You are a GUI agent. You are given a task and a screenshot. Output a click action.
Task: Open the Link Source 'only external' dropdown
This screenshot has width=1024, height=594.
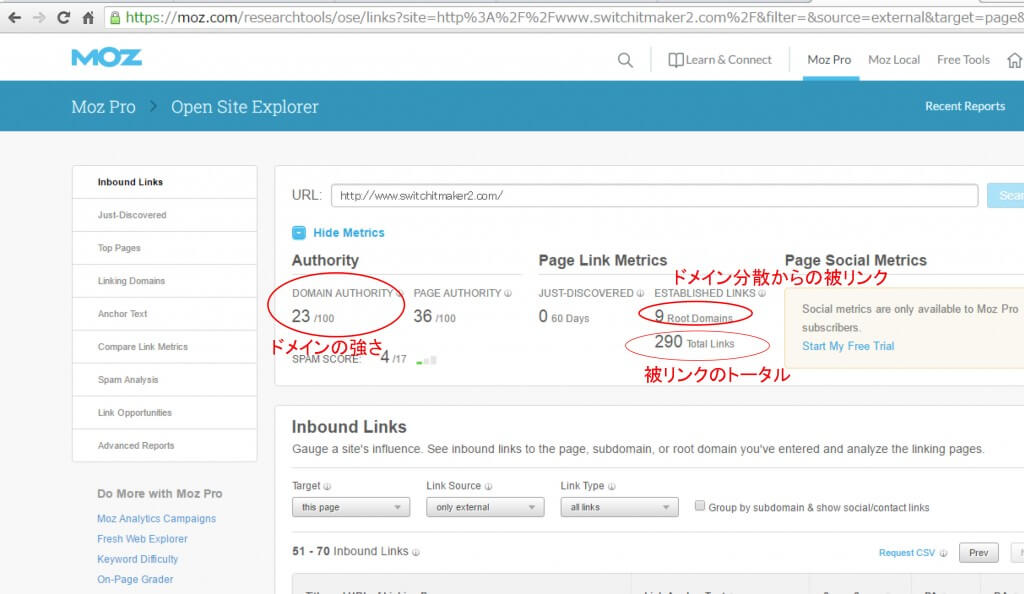(x=485, y=507)
